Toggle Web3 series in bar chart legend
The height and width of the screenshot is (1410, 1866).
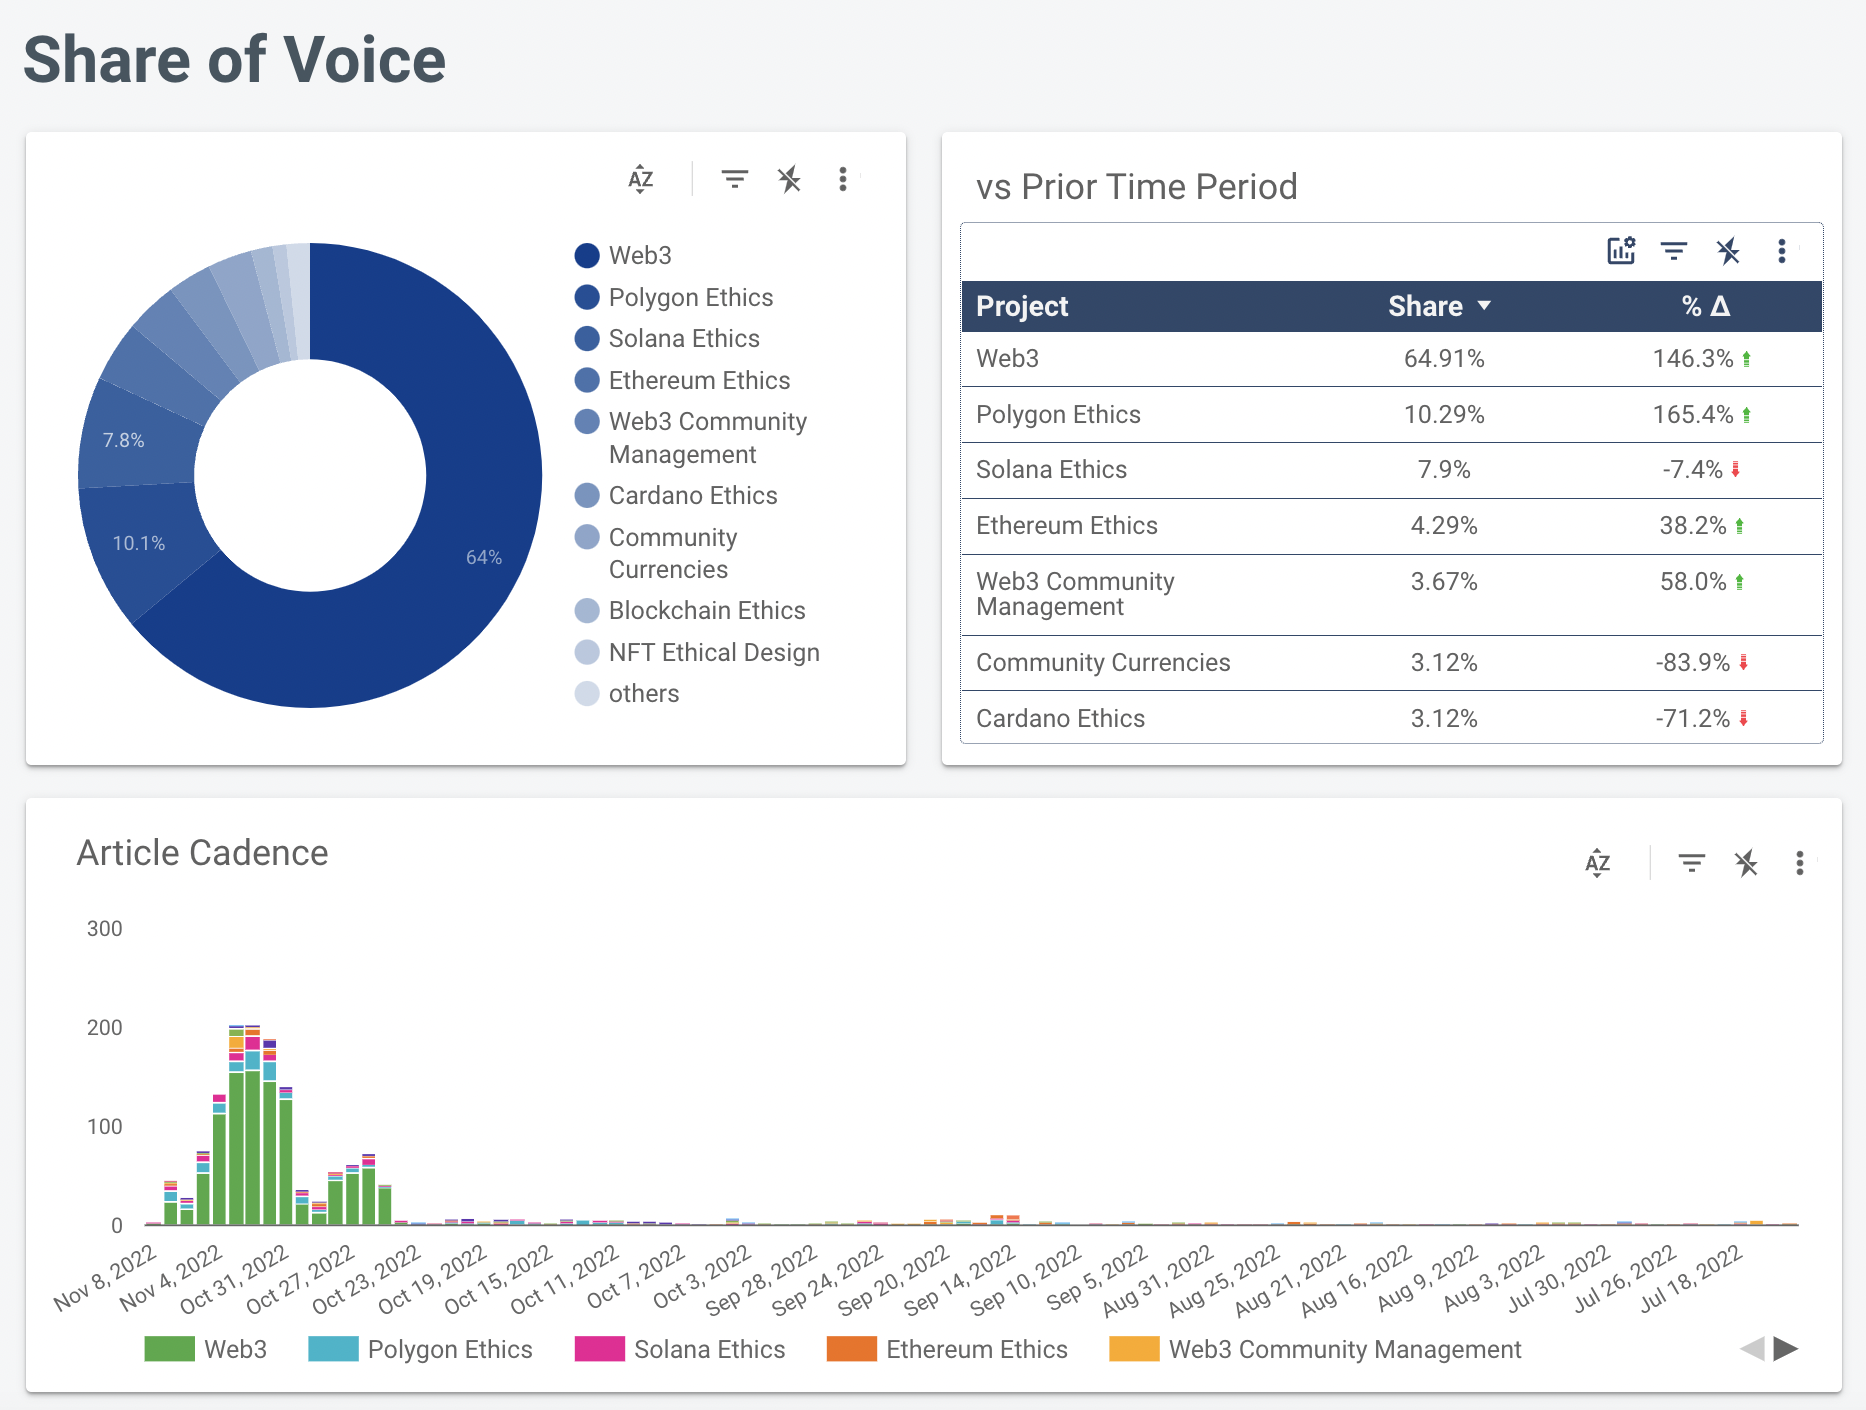[205, 1349]
